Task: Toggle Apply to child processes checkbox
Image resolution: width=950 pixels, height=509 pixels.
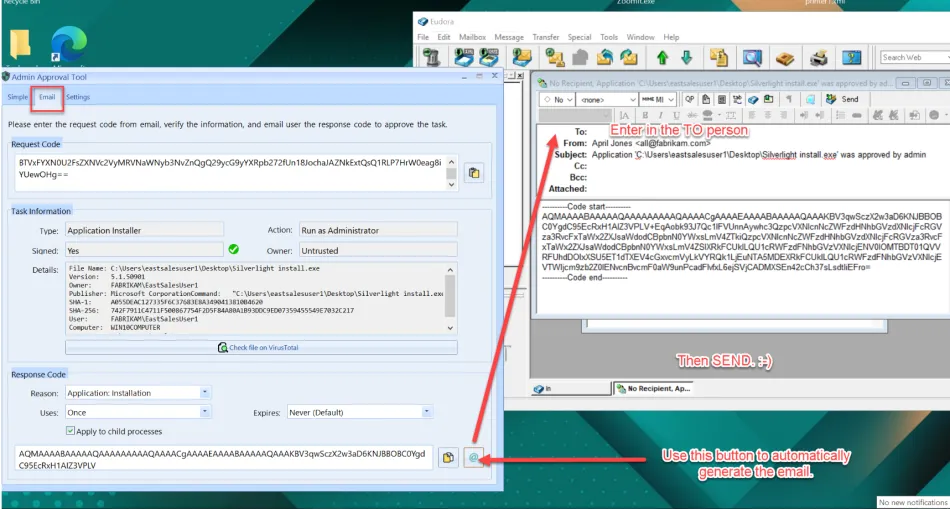Action: (x=70, y=431)
